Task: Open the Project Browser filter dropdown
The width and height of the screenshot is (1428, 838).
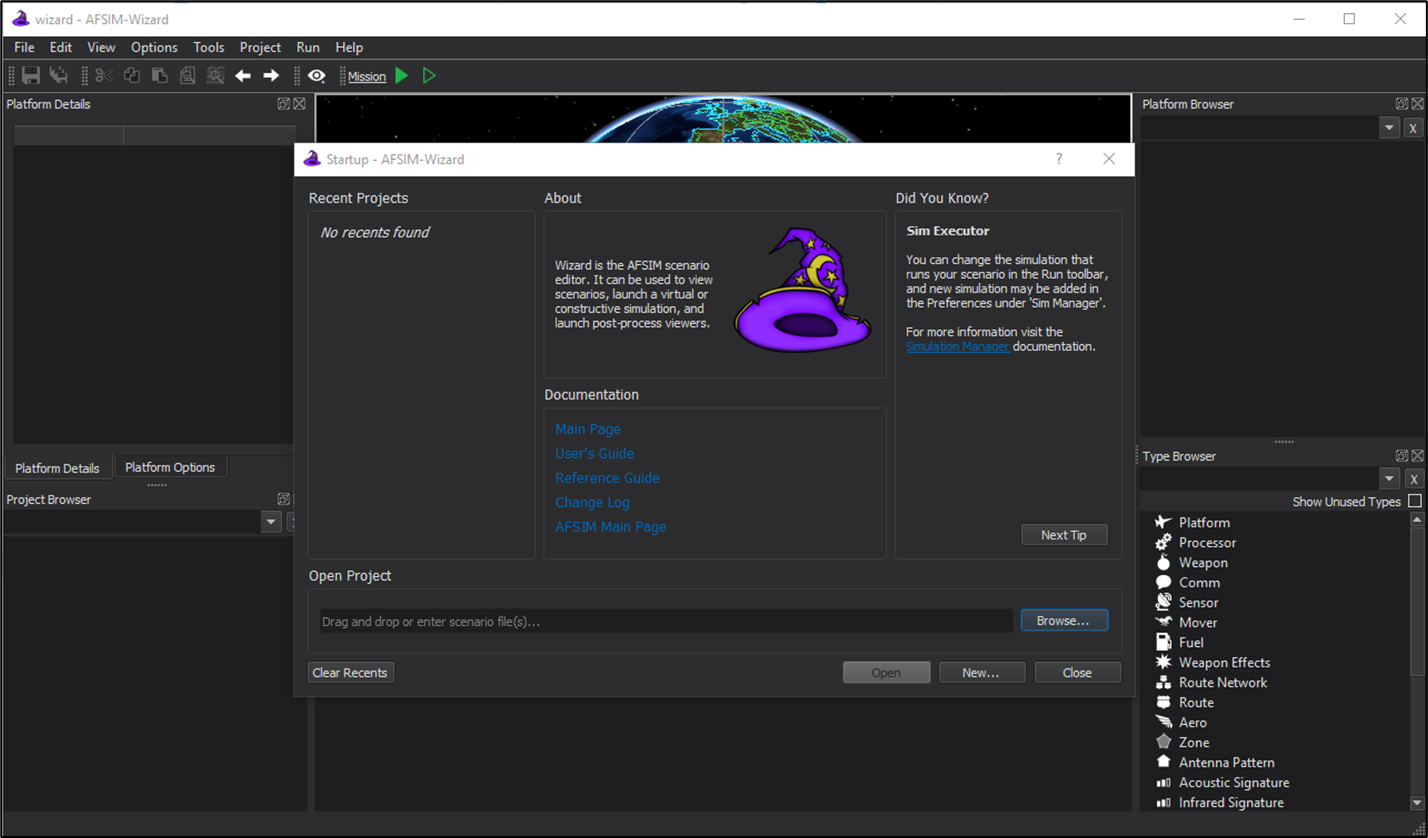Action: click(271, 522)
